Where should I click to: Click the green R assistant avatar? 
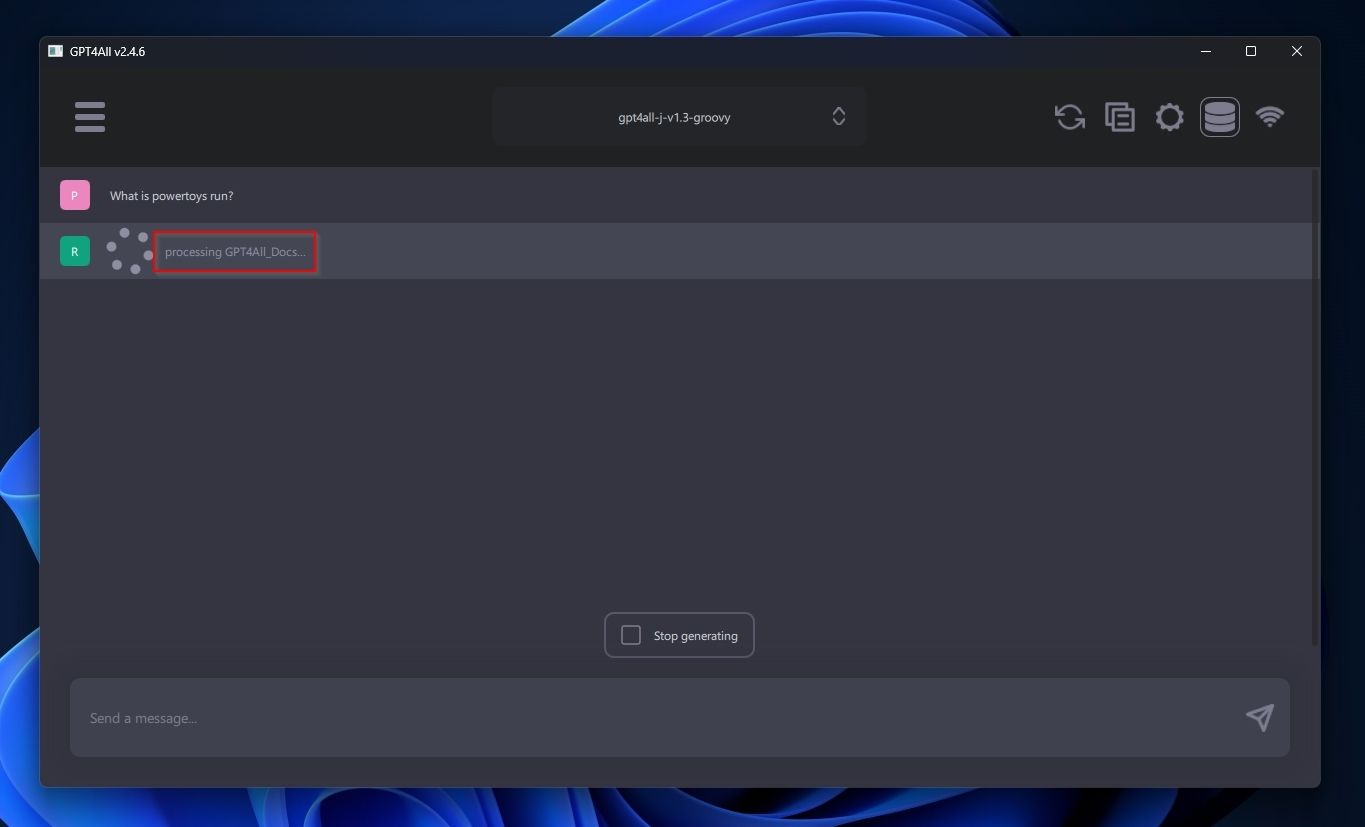point(74,251)
